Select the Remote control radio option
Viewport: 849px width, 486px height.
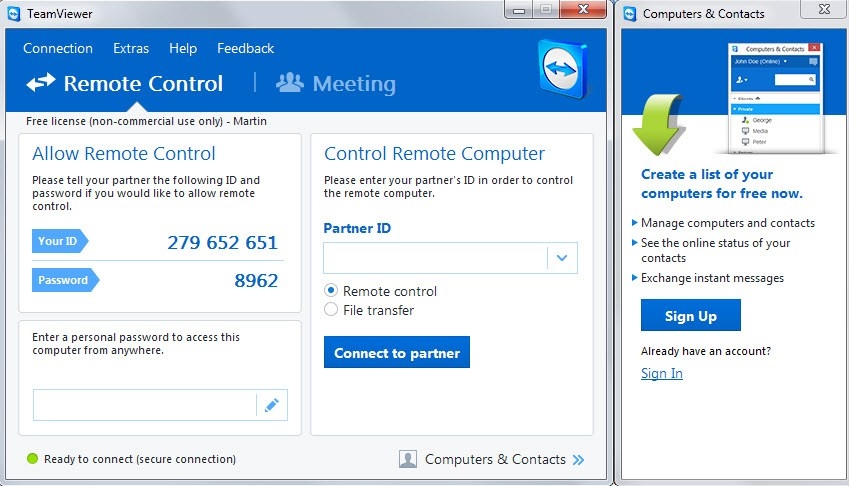(331, 291)
